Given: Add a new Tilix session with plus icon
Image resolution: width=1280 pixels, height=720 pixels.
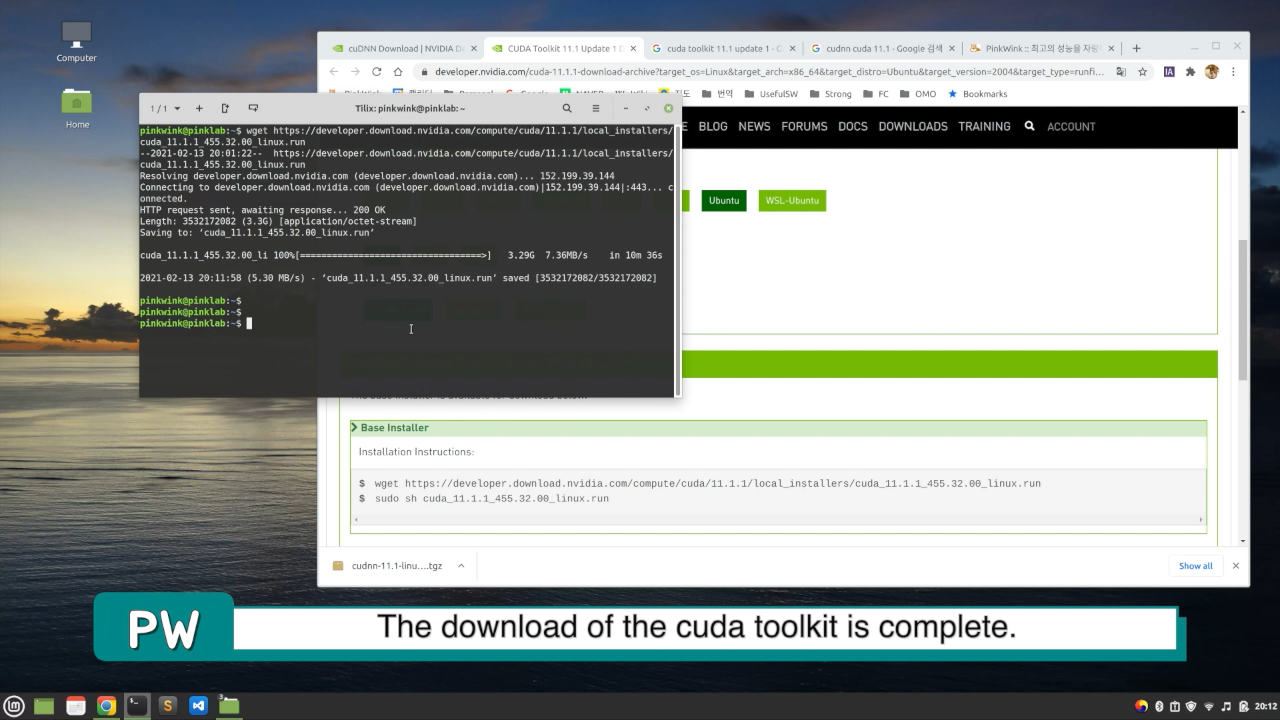Looking at the screenshot, I should [x=199, y=108].
